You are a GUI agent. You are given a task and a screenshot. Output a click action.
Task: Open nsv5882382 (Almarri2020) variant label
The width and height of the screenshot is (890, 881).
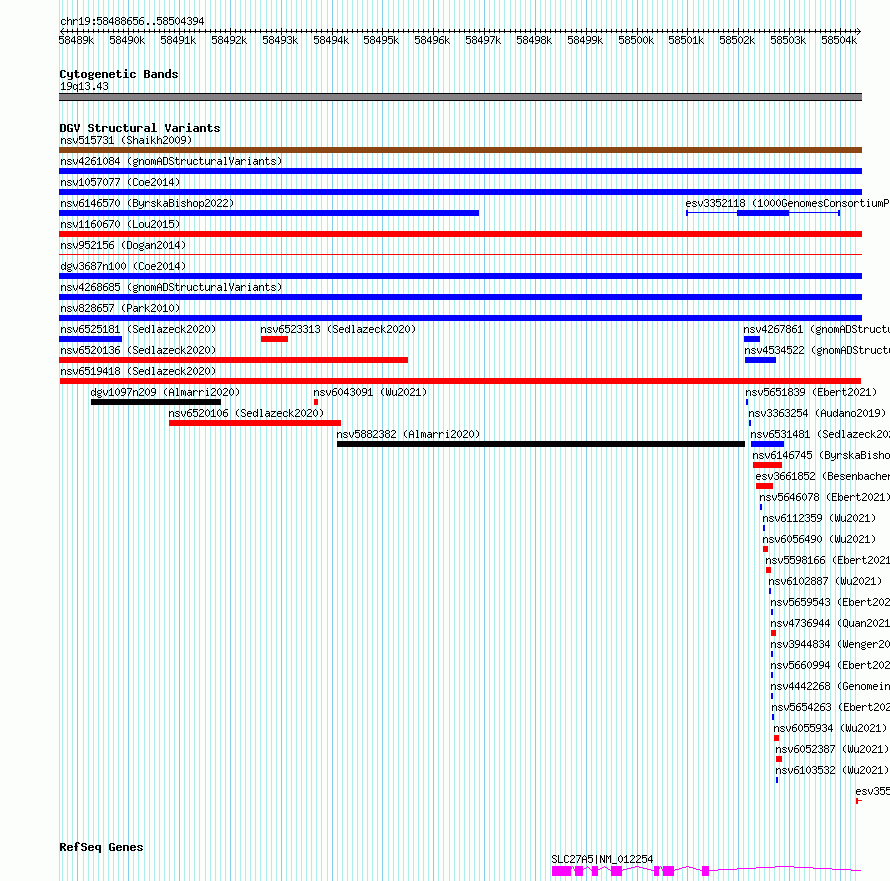pyautogui.click(x=408, y=434)
